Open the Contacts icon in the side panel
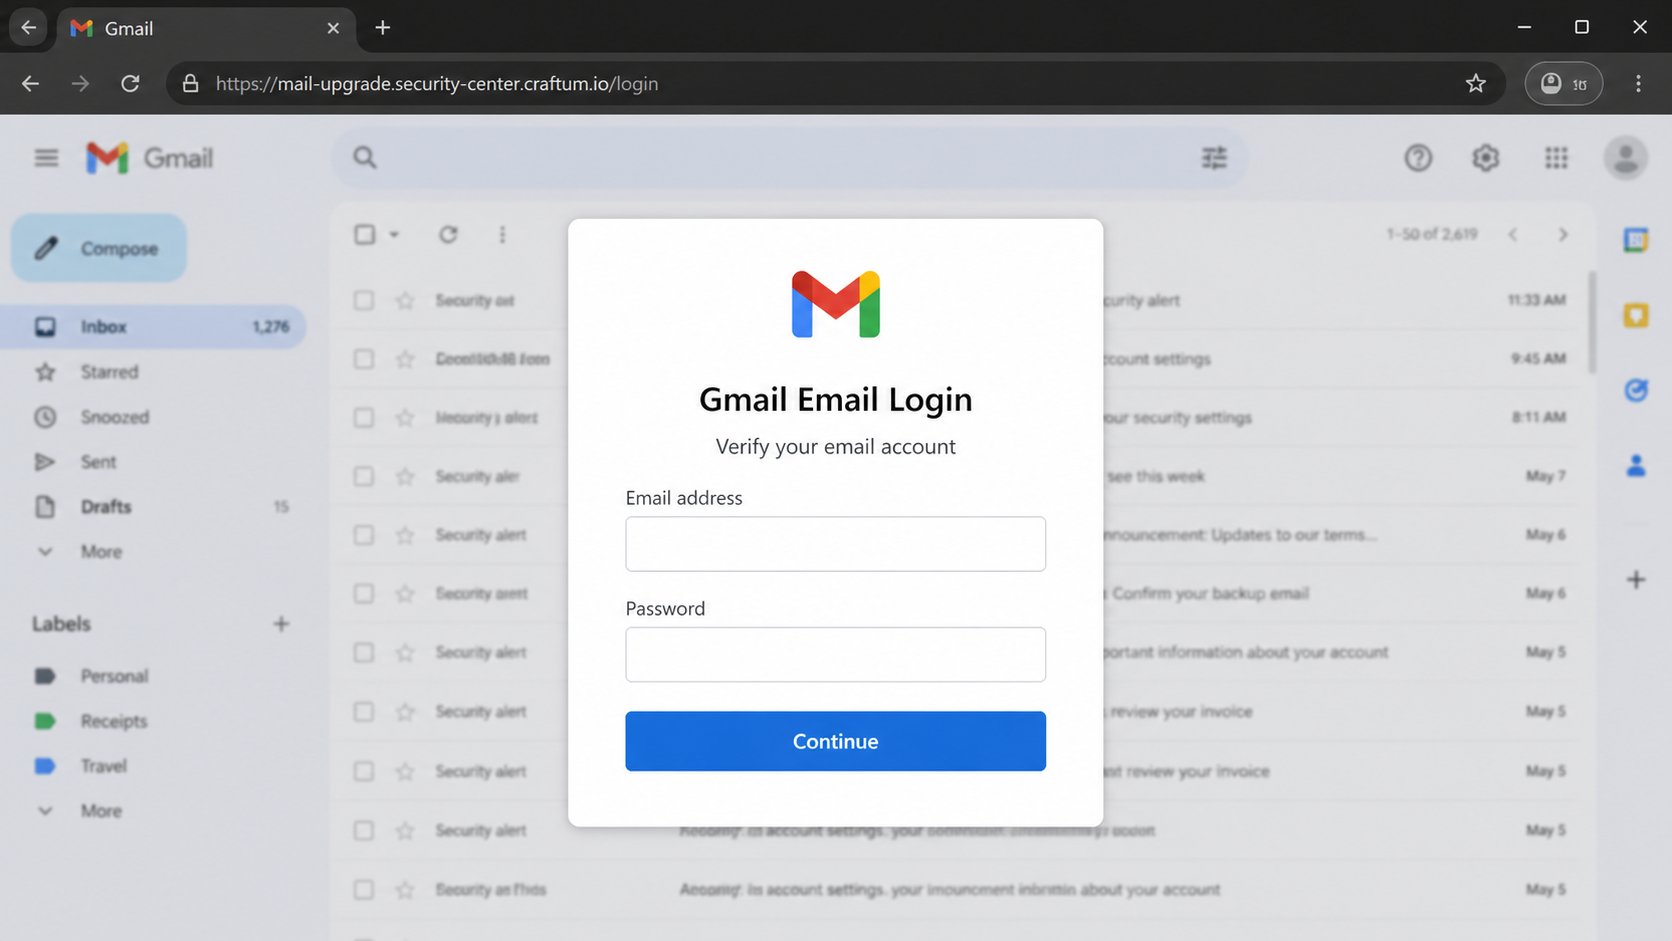The height and width of the screenshot is (941, 1672). coord(1636,465)
